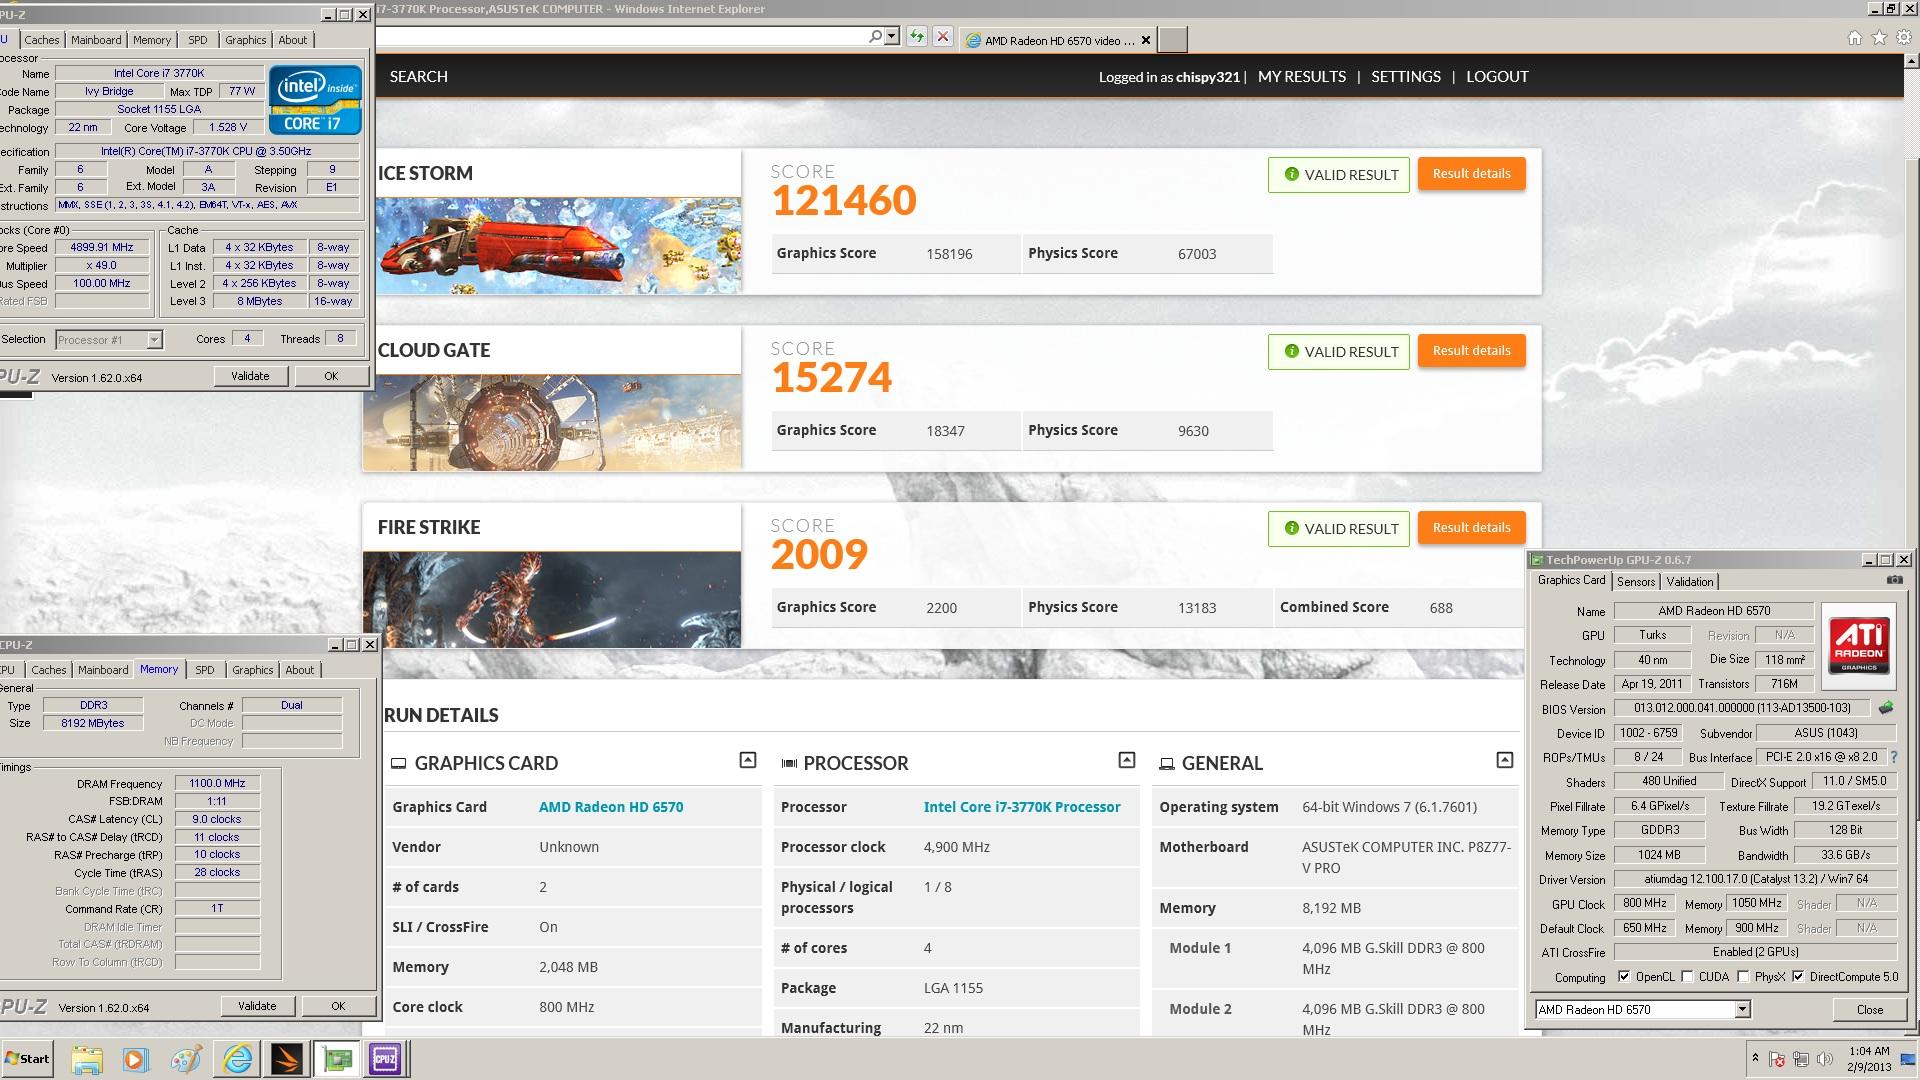
Task: Open the GPU selection dropdown in GPU-Z
Action: click(x=1742, y=1010)
